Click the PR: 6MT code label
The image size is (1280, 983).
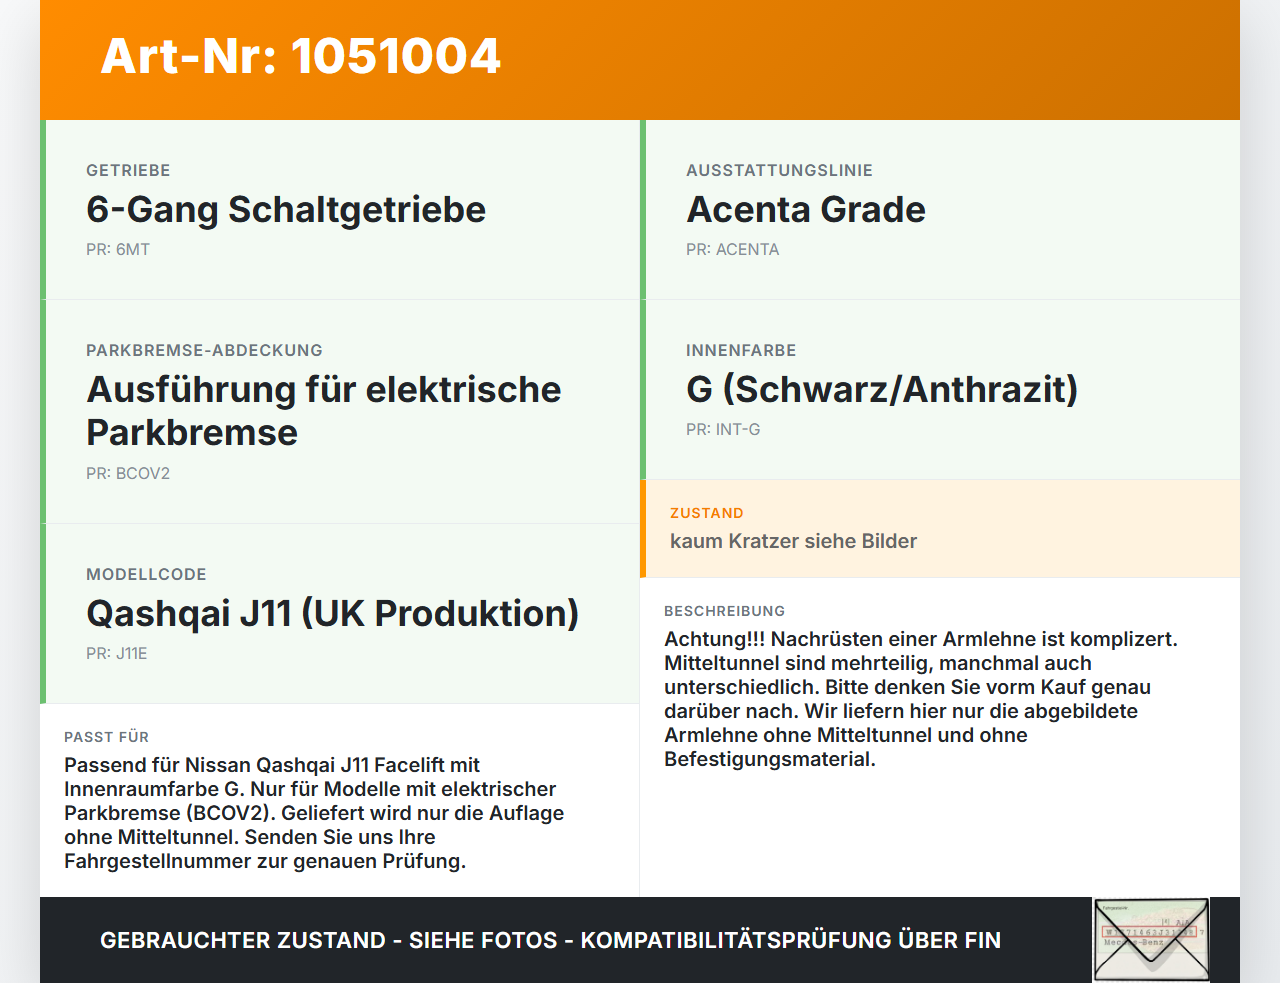[x=118, y=250]
